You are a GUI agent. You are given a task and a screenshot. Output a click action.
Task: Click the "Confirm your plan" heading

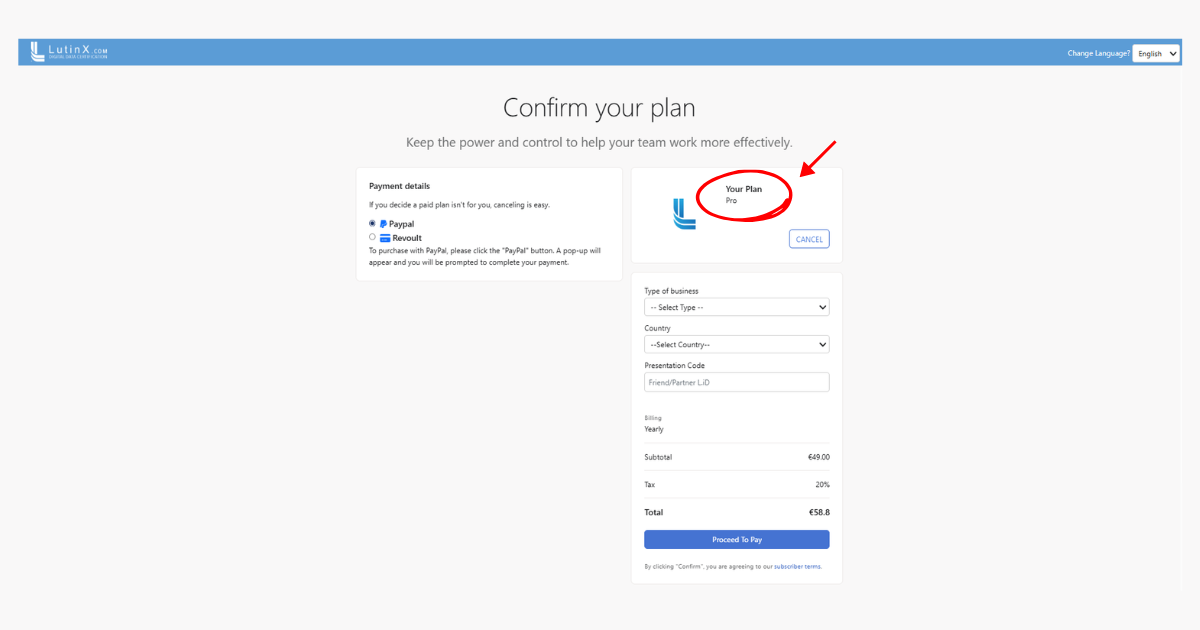coord(599,108)
